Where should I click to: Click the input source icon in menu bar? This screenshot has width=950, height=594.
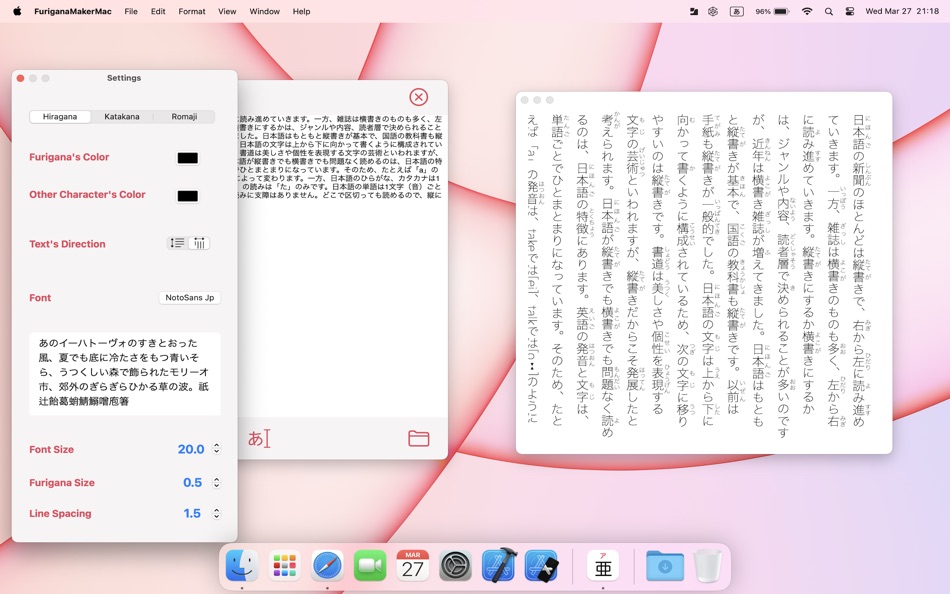pyautogui.click(x=737, y=11)
